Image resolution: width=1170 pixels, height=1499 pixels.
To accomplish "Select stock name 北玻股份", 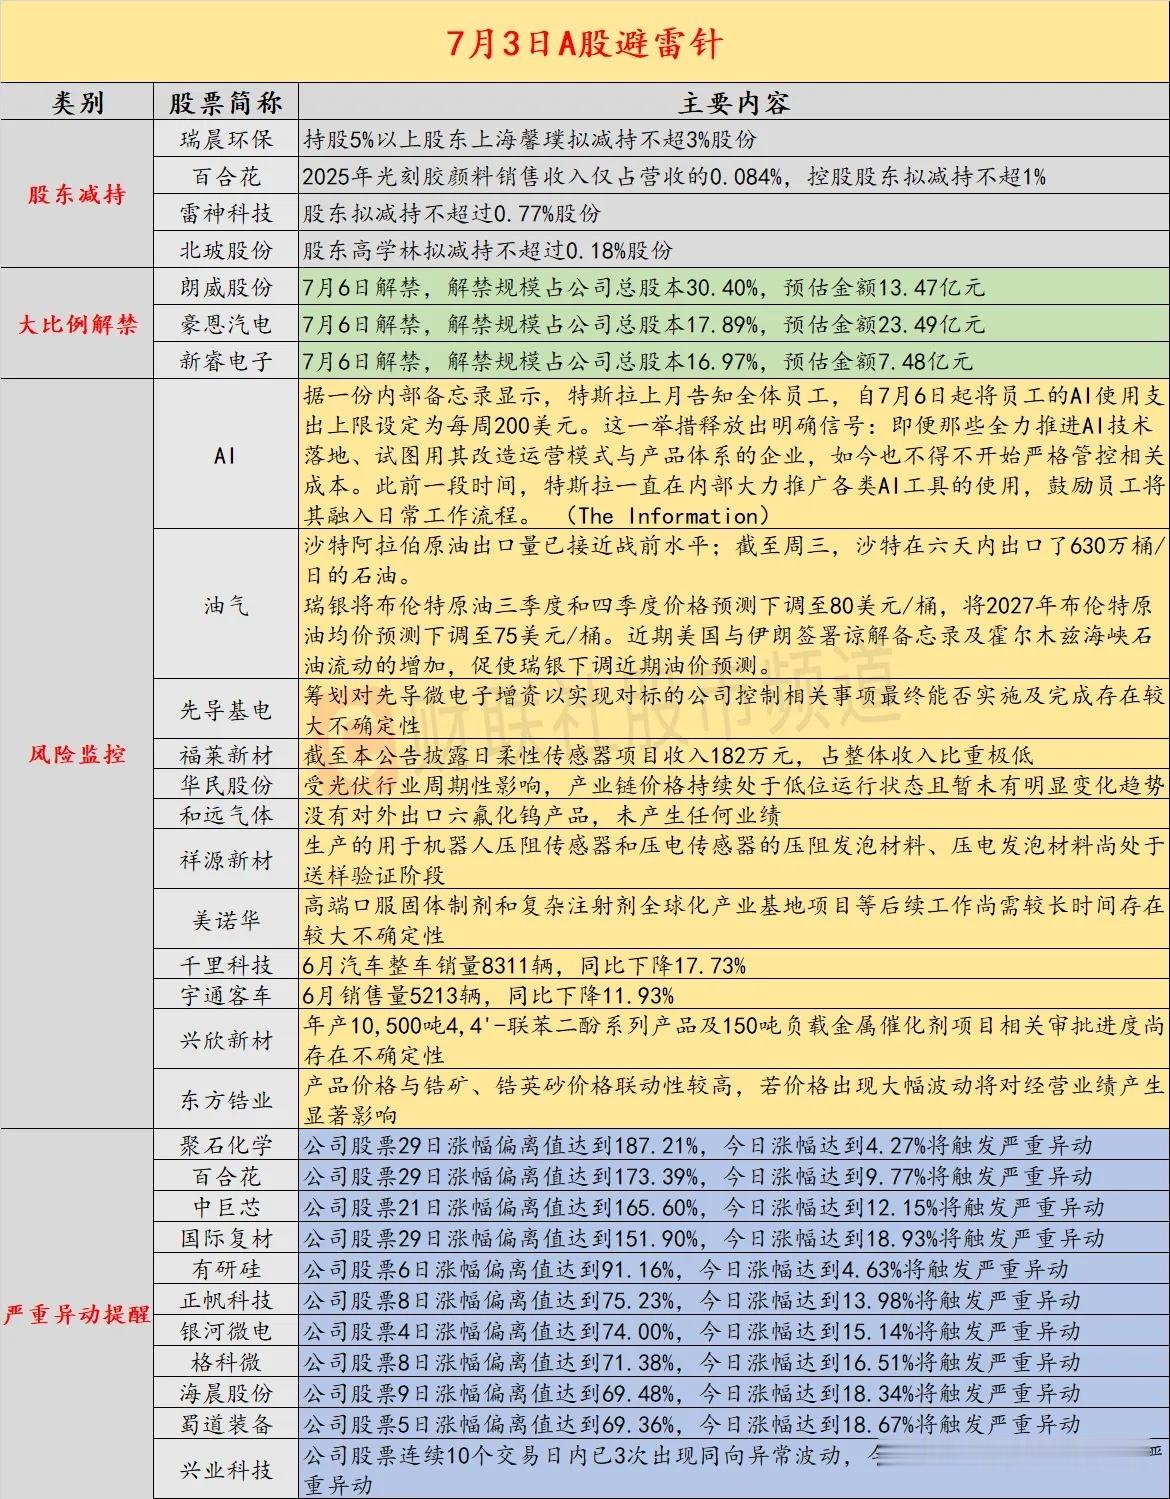I will [226, 249].
